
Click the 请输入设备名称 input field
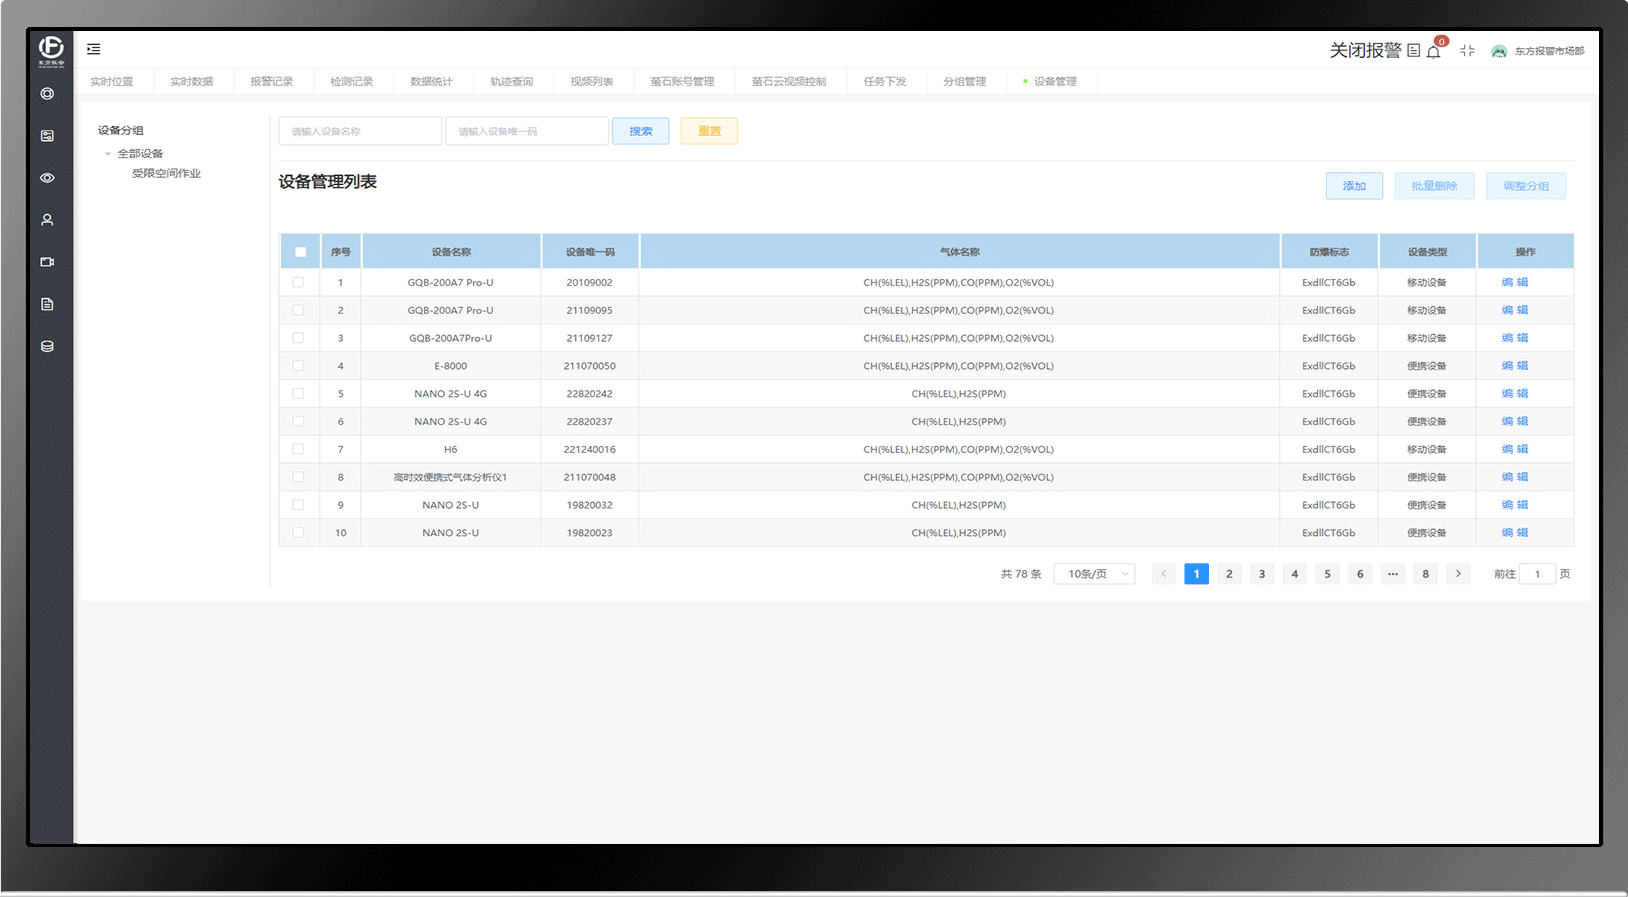point(360,131)
